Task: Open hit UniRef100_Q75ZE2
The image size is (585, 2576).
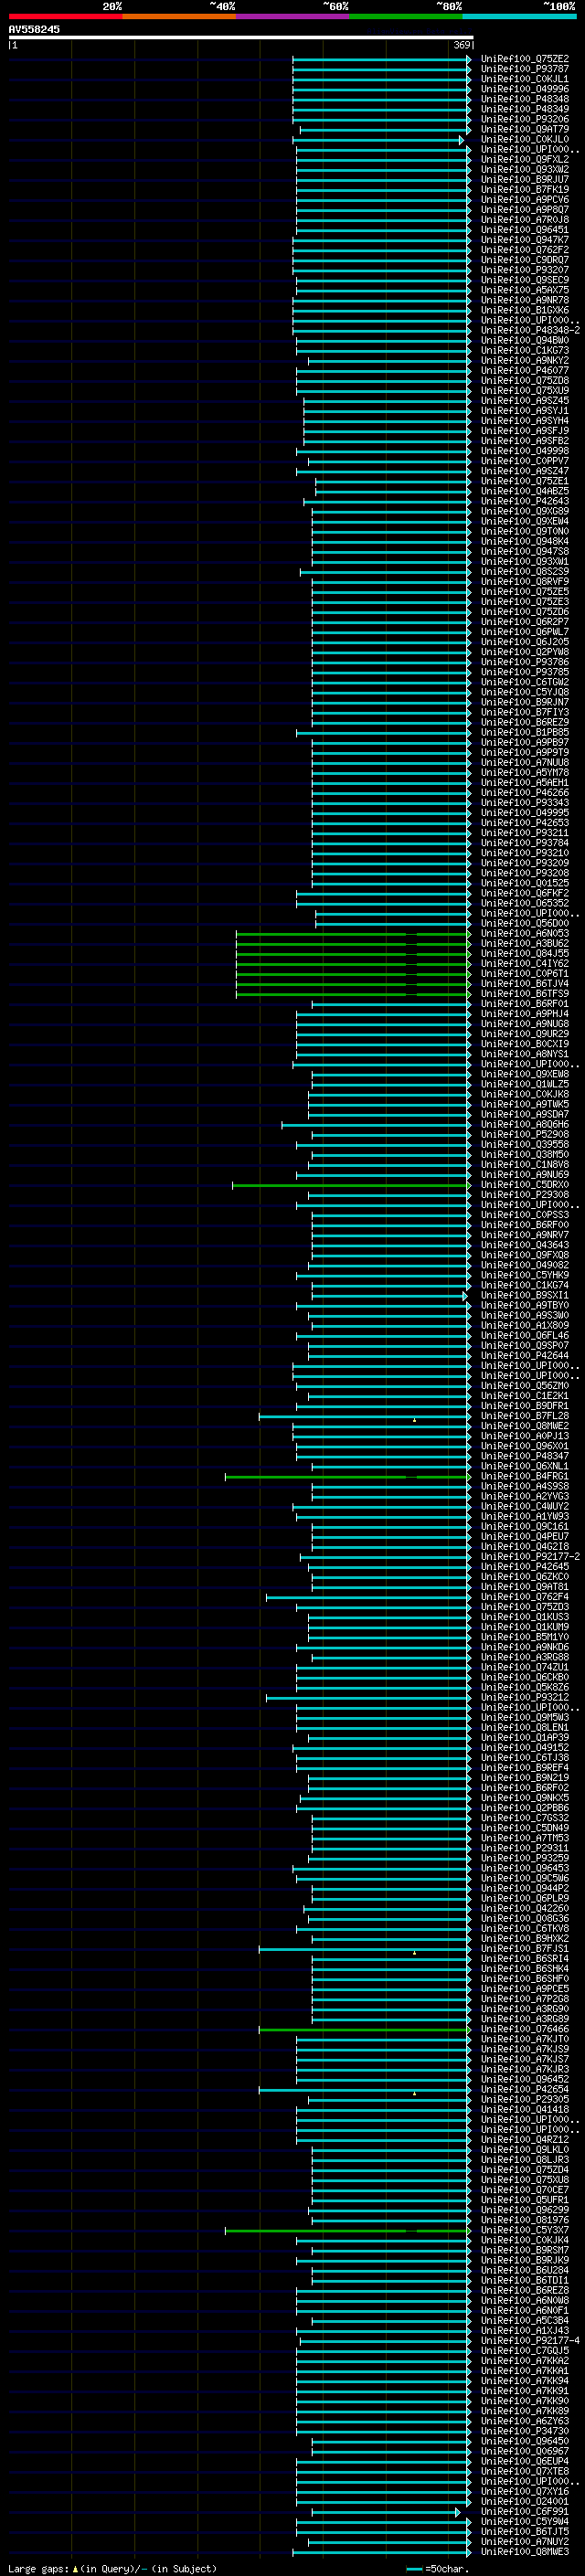Action: [525, 59]
